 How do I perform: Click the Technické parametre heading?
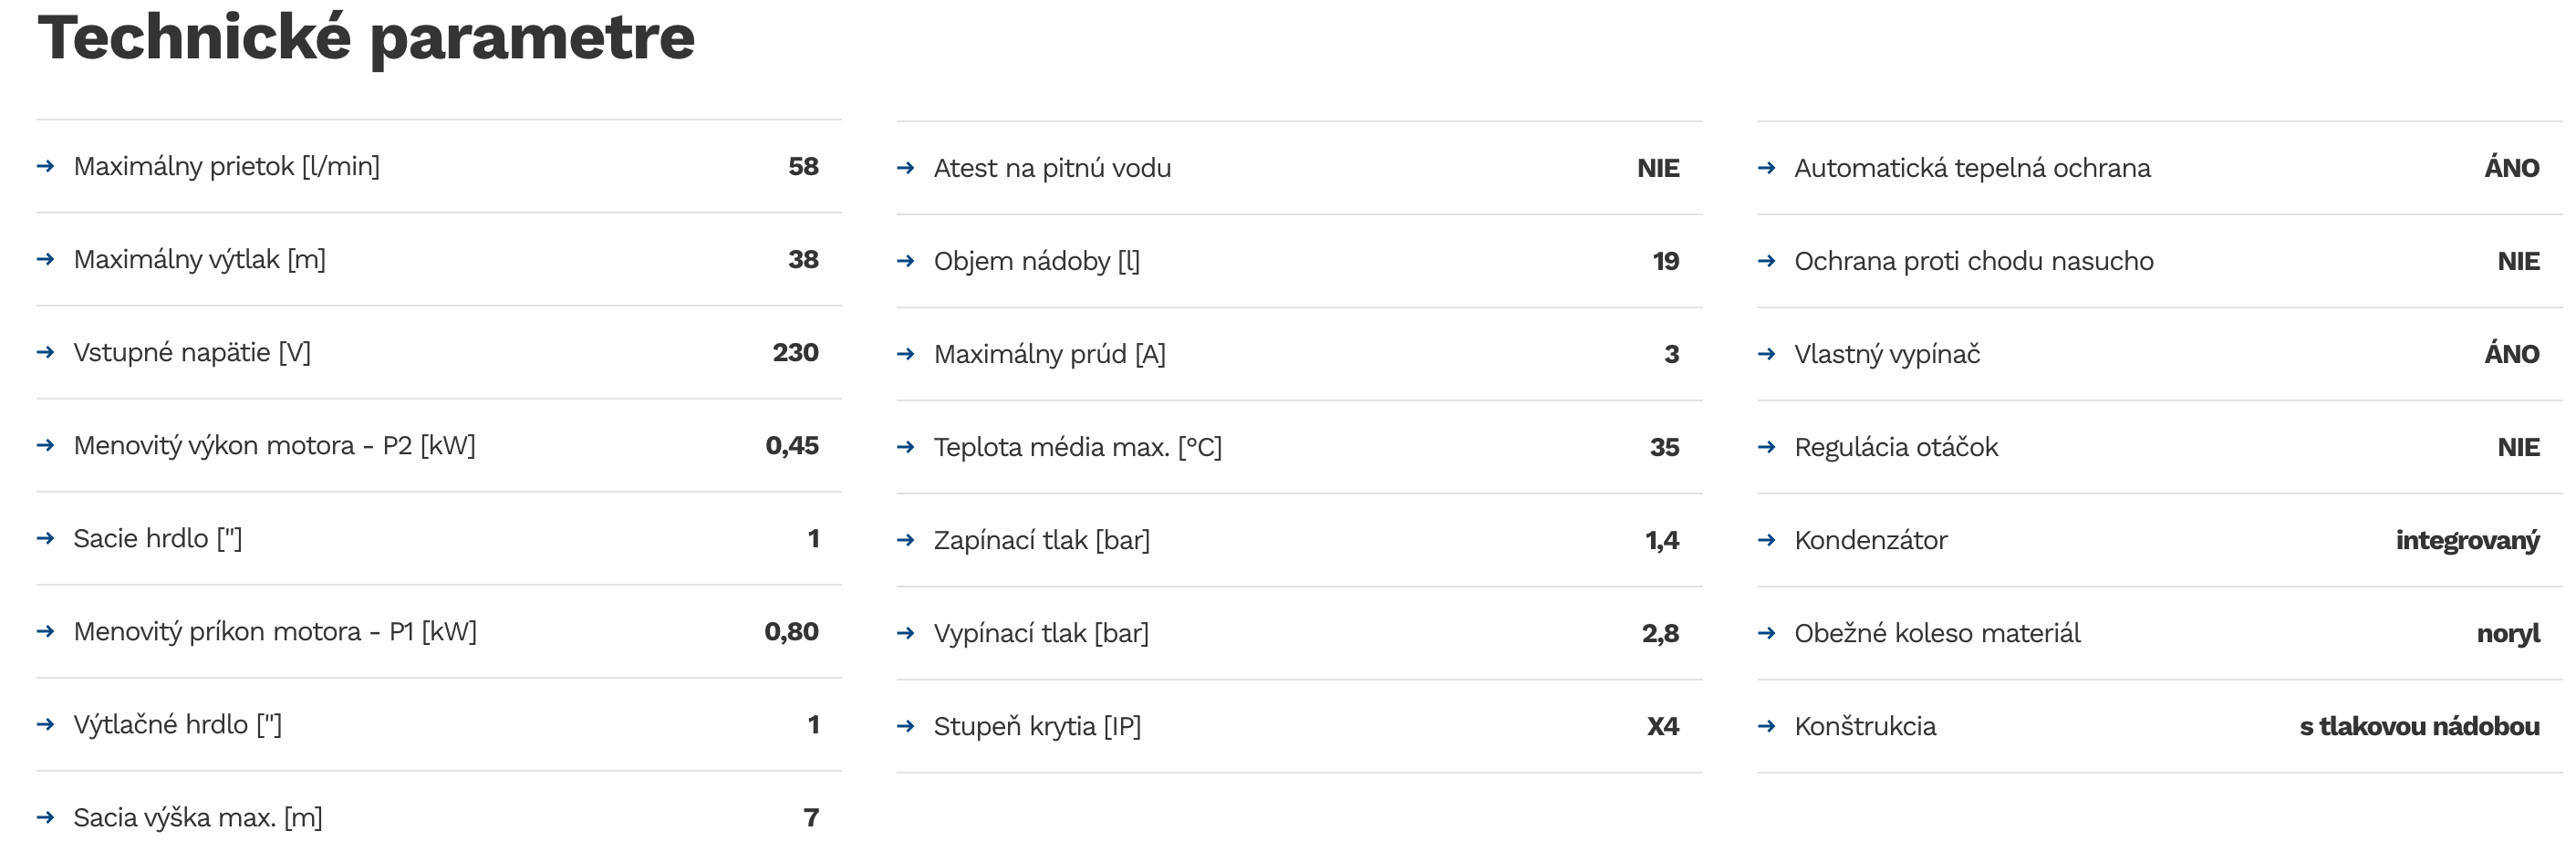pos(366,39)
